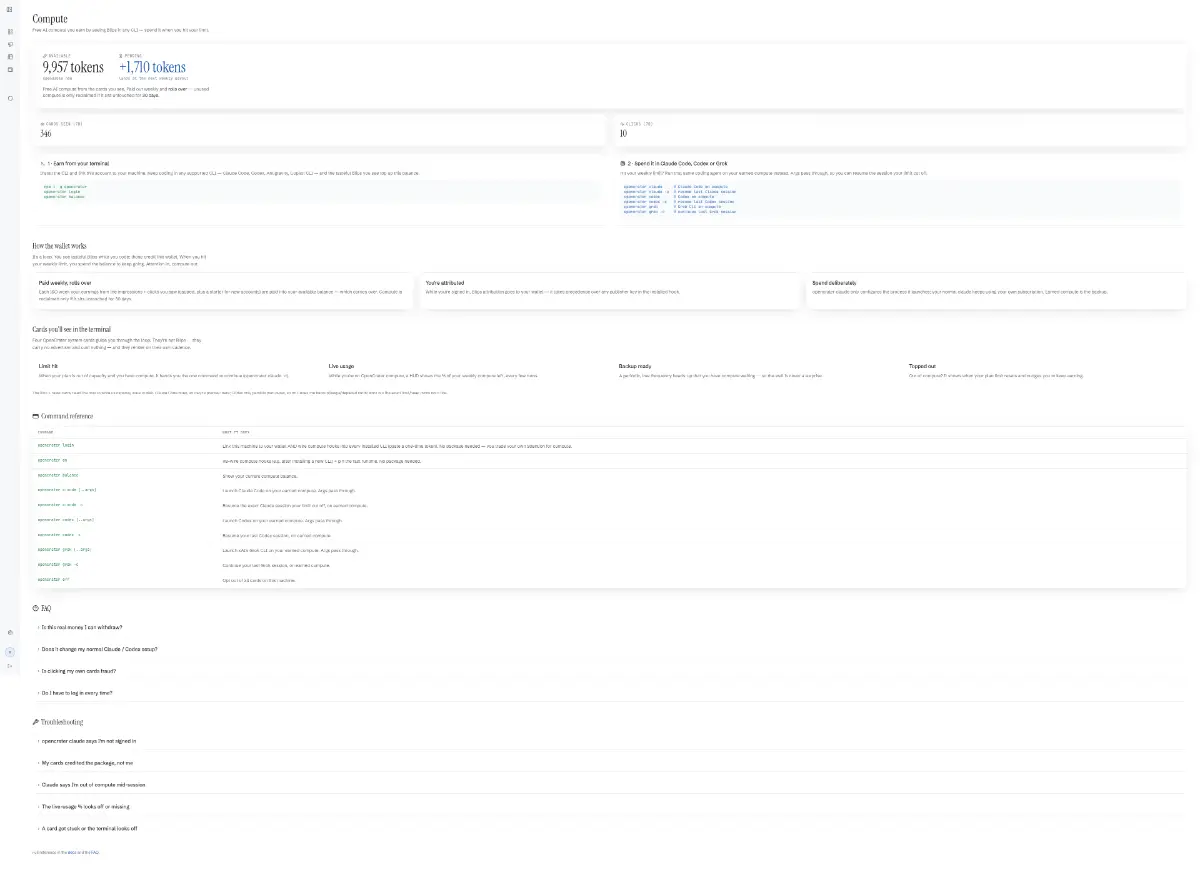Click the 'Live usage' card title
Image resolution: width=1200 pixels, height=875 pixels.
pos(341,366)
